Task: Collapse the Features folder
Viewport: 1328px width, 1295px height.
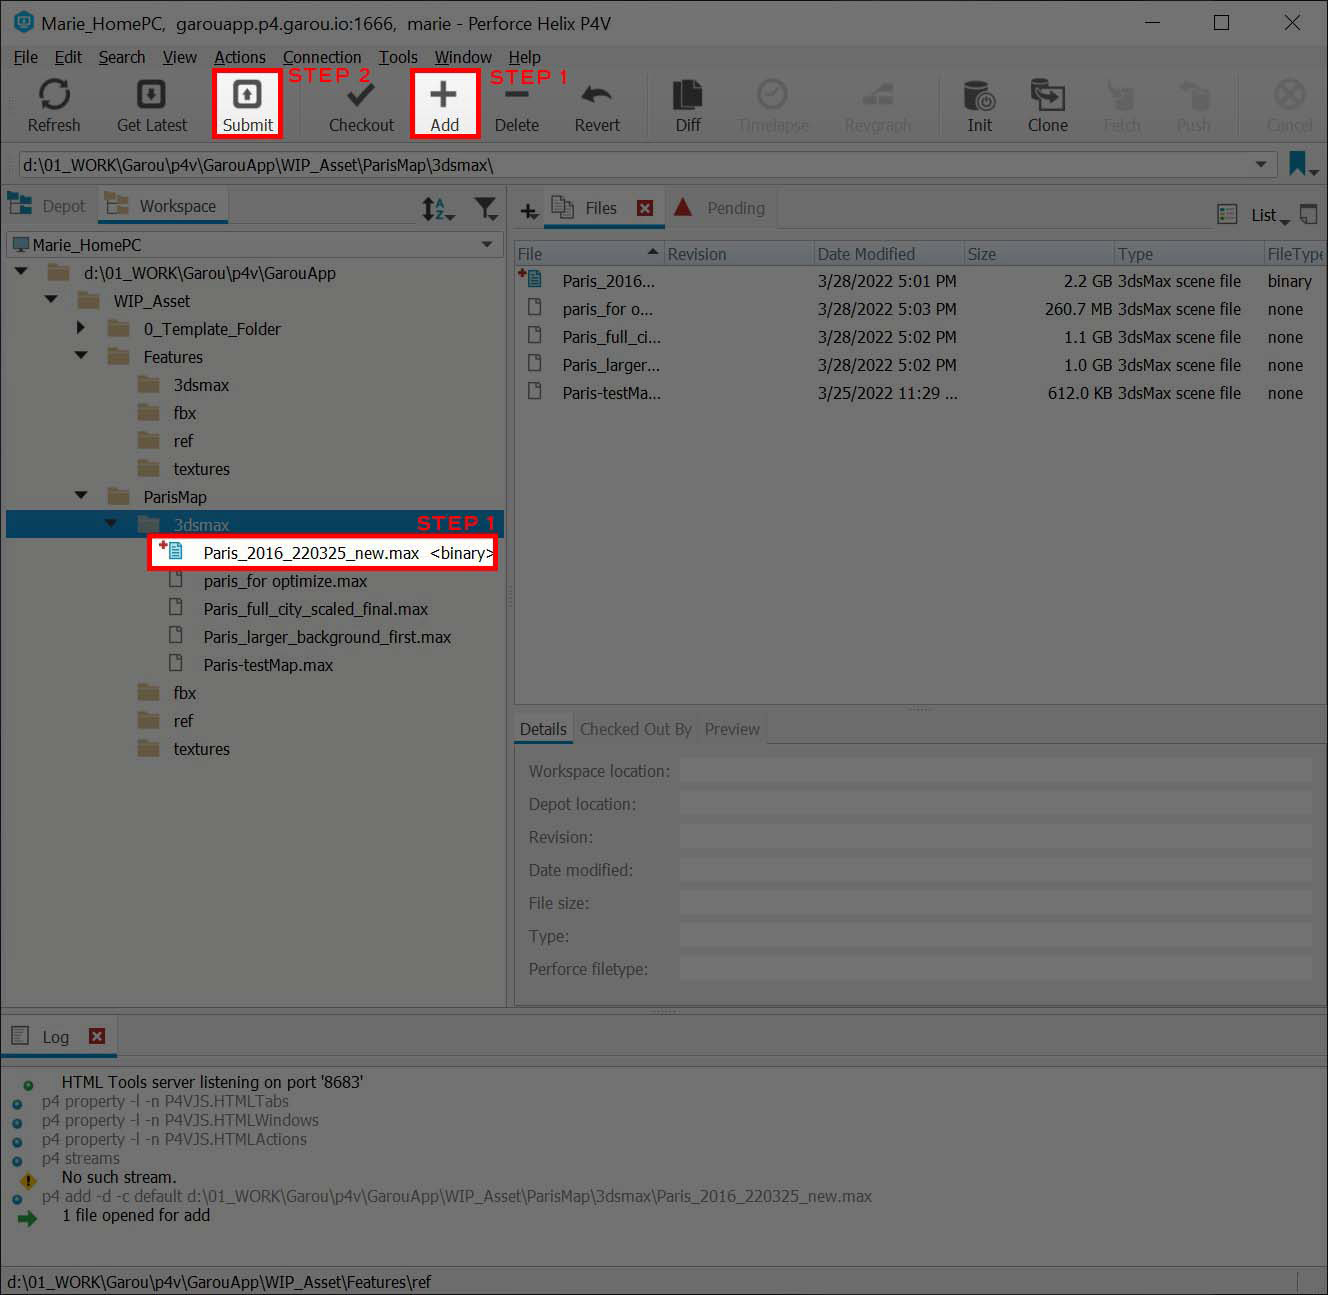Action: click(81, 356)
